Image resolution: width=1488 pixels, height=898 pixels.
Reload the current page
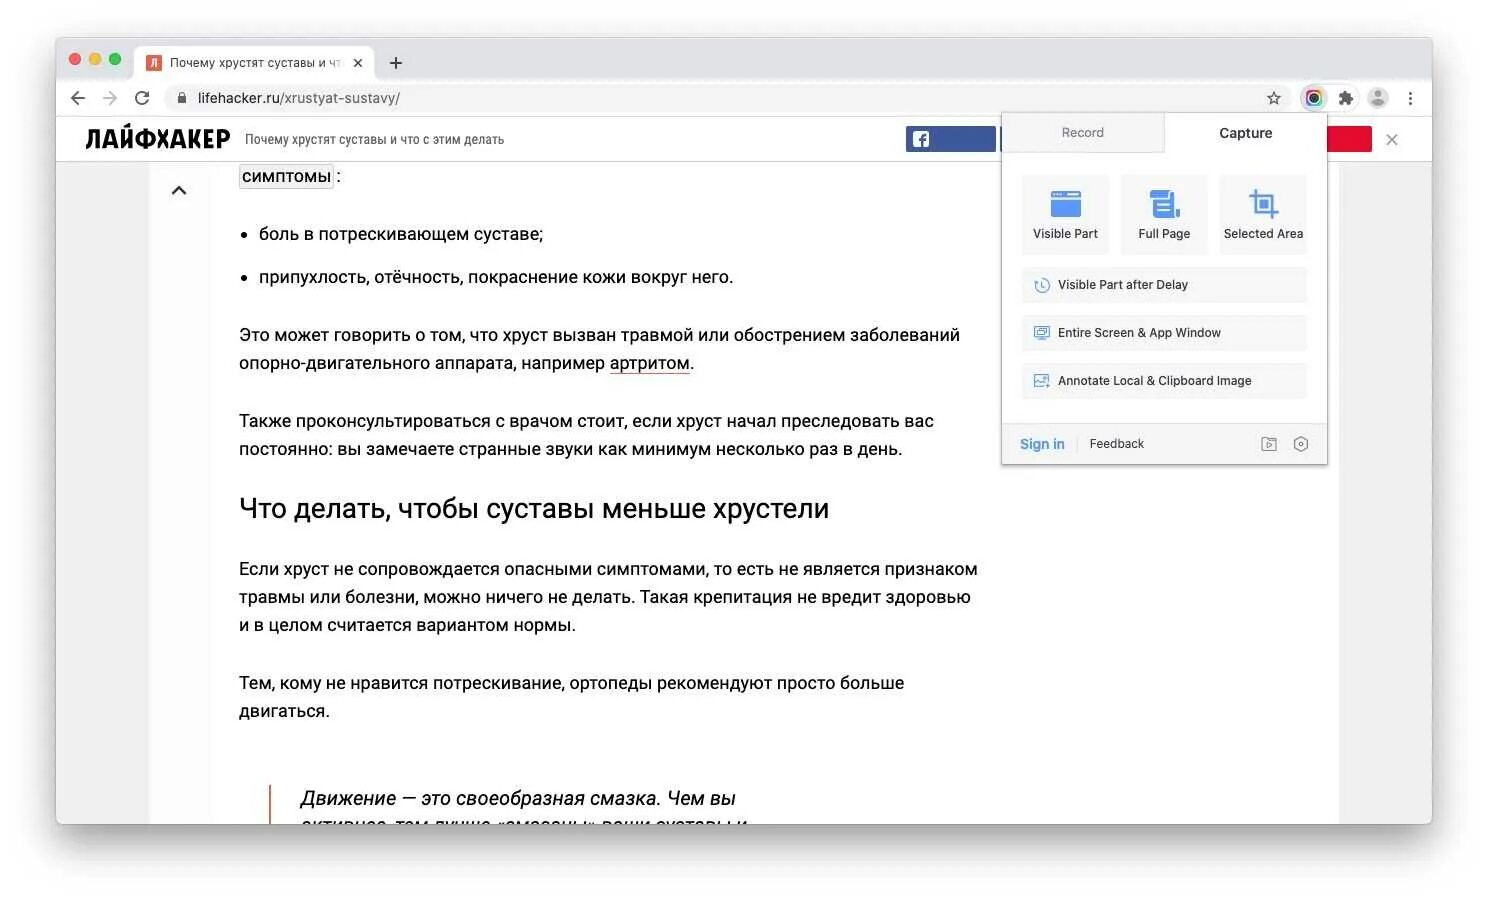[142, 98]
